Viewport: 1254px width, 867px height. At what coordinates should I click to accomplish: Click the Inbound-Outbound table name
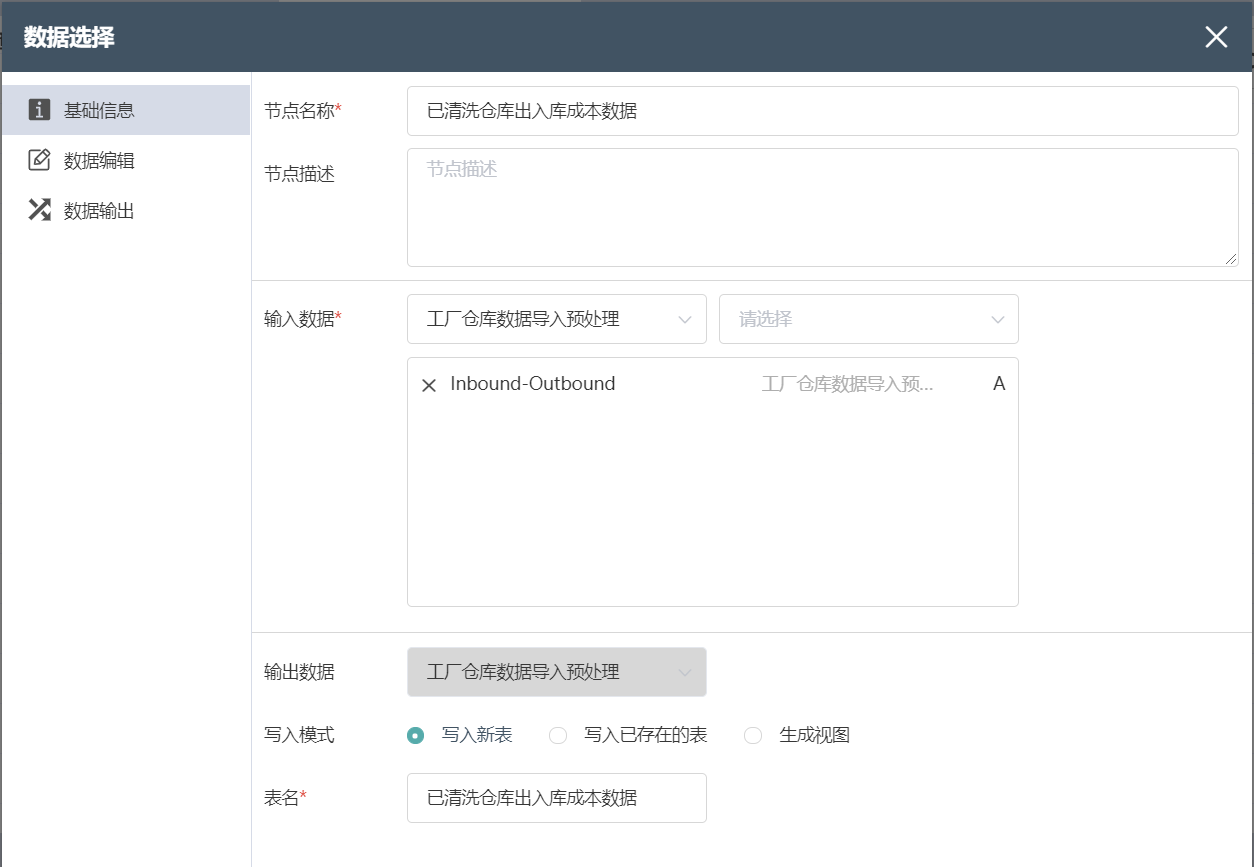[x=532, y=384]
